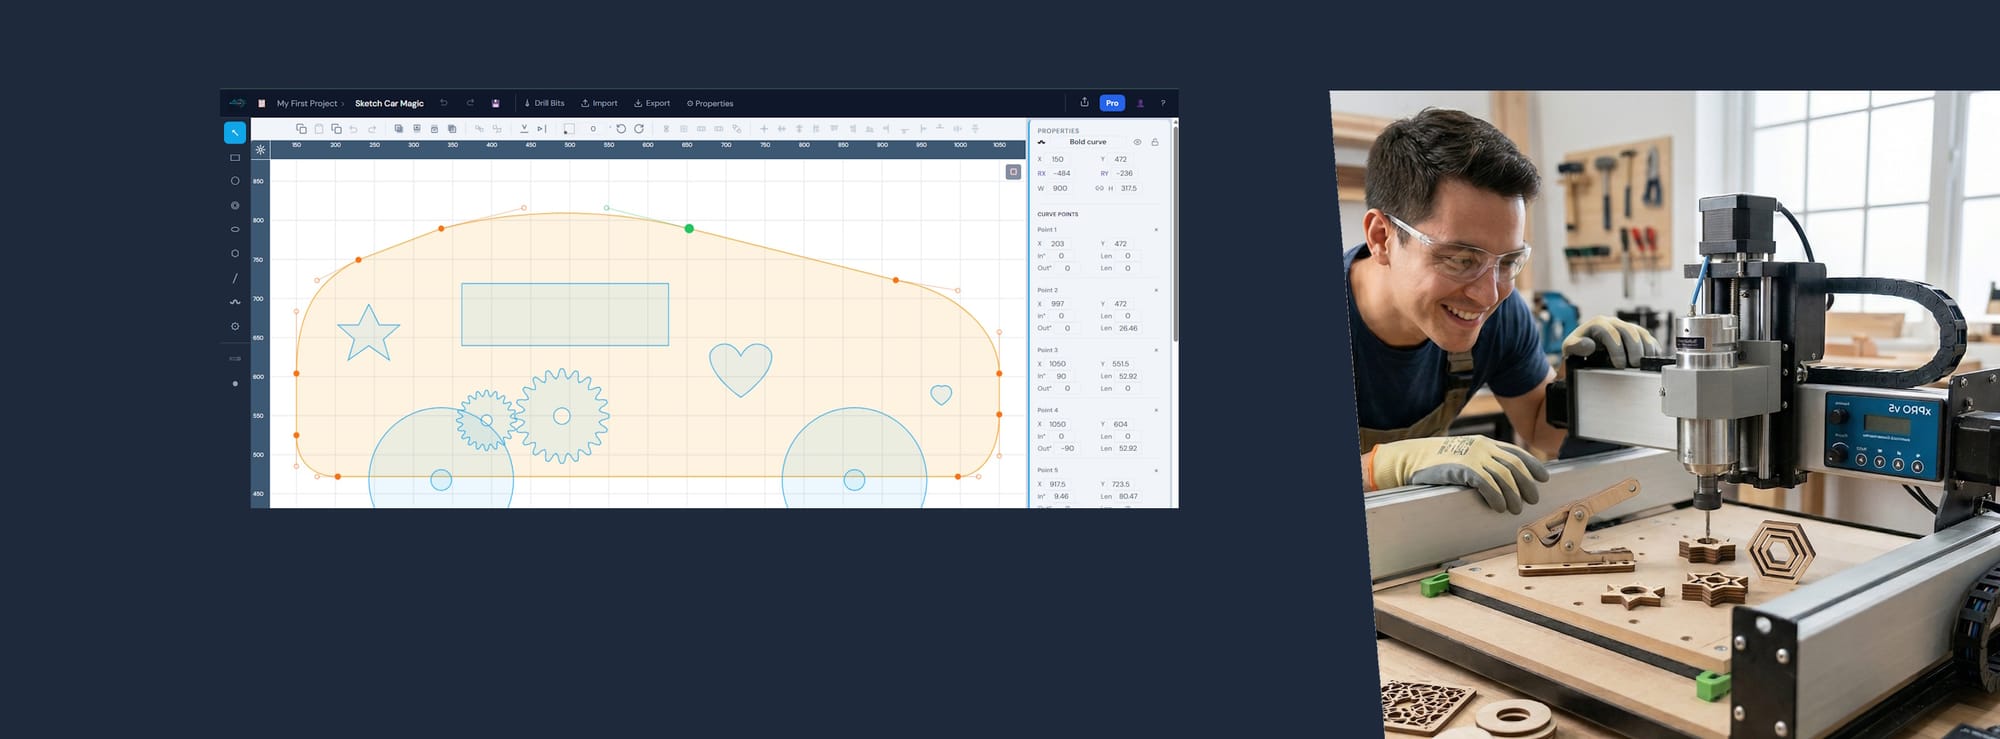
Task: Click the share icon beside Pro
Action: [x=1084, y=102]
